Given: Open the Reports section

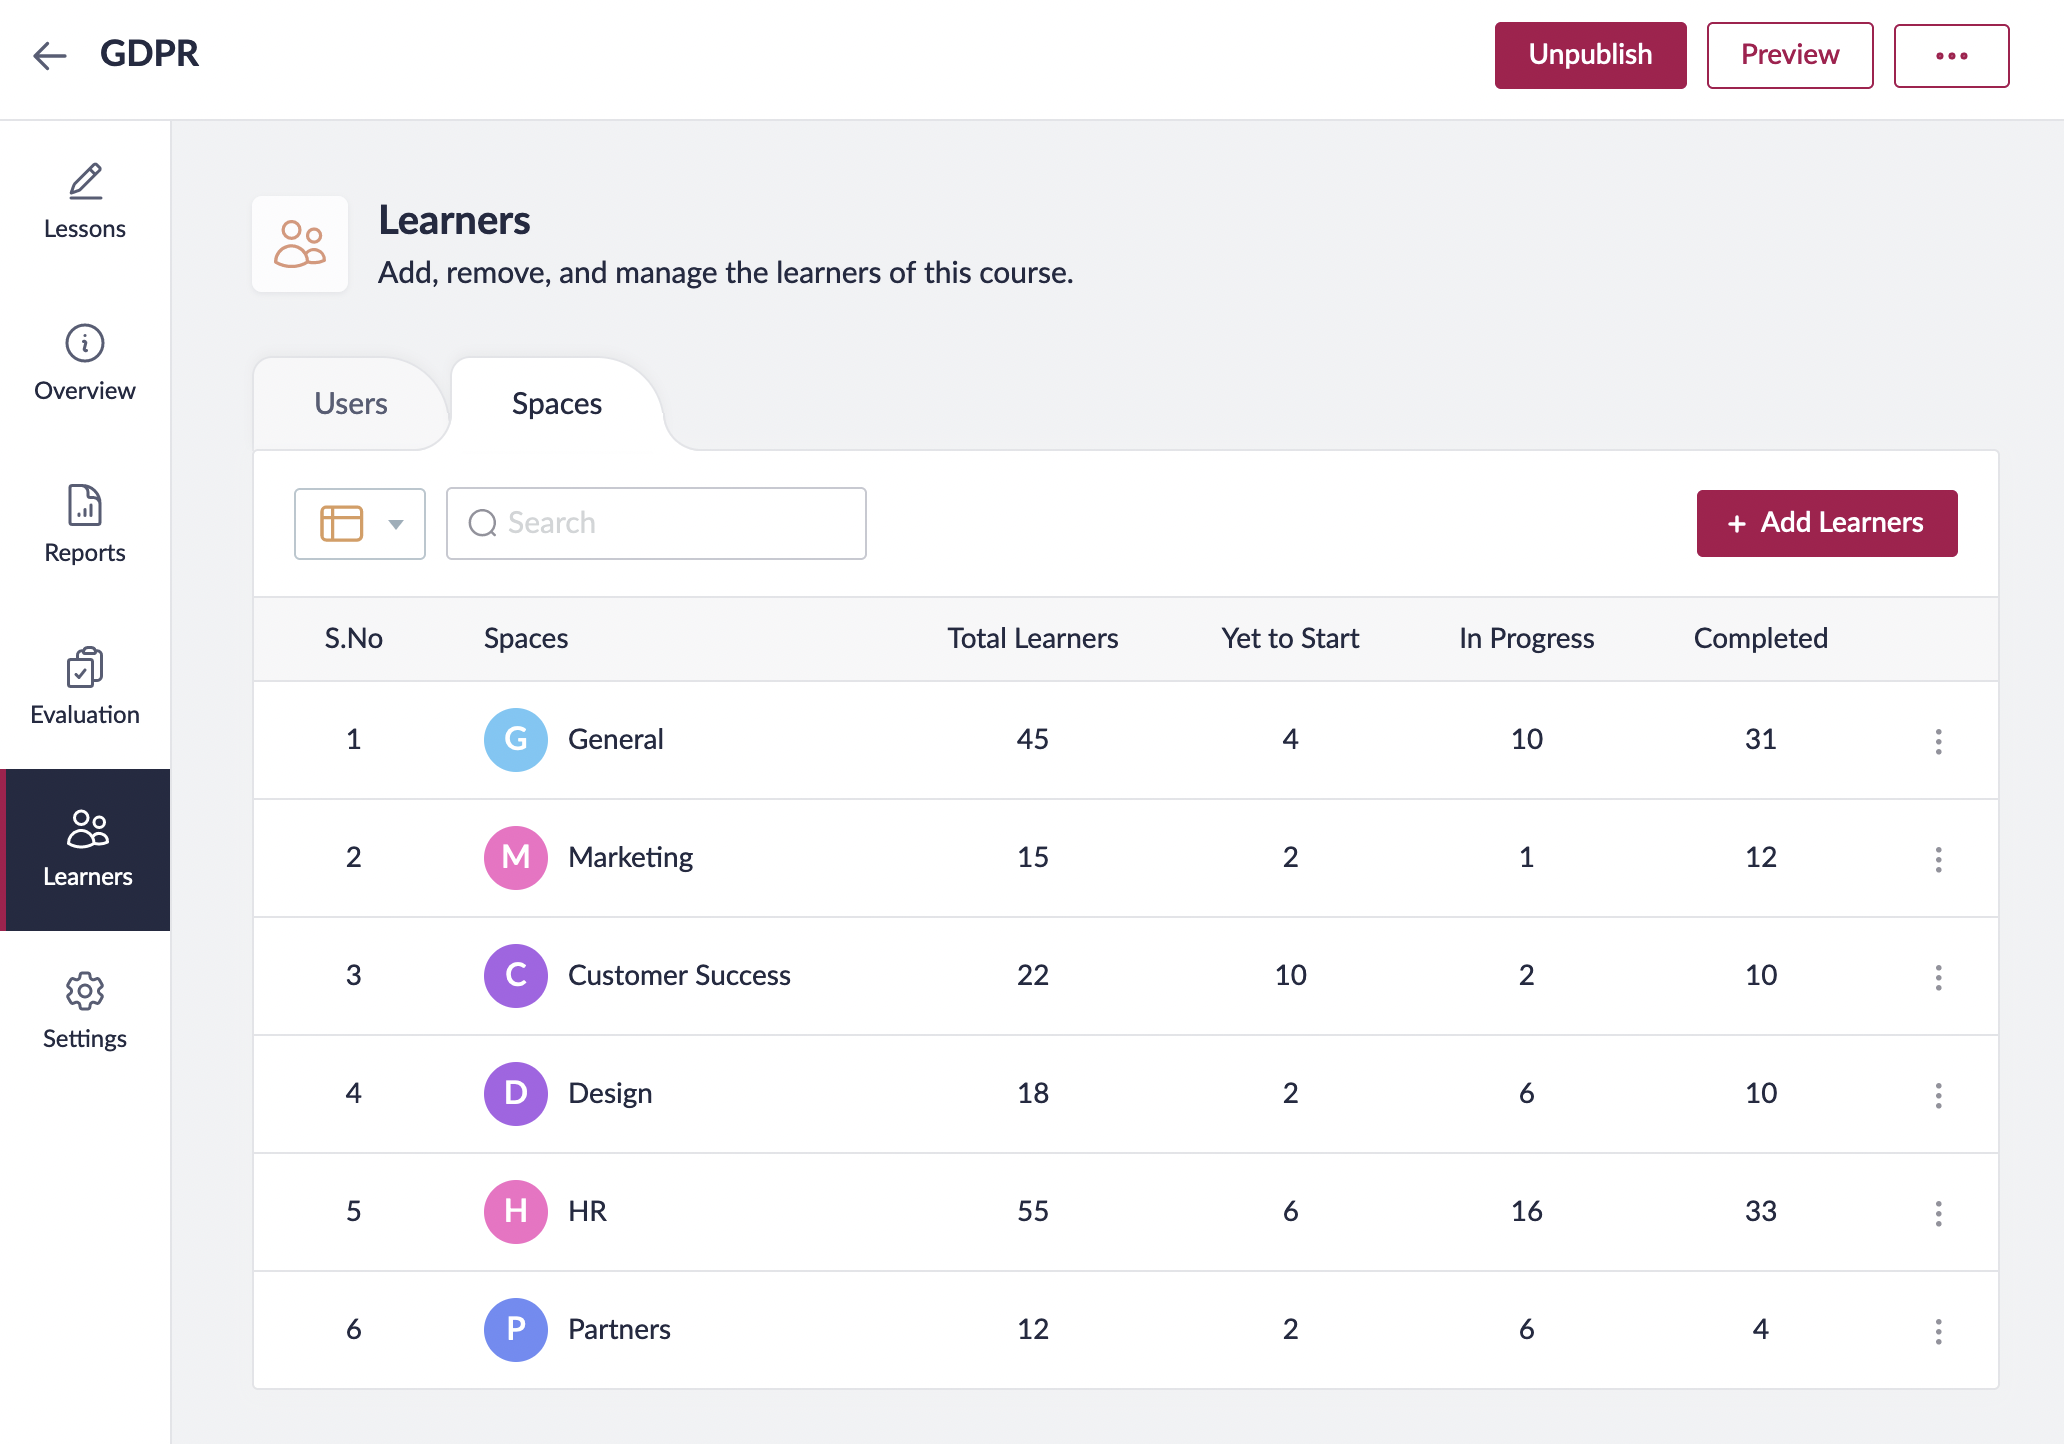Looking at the screenshot, I should pos(85,525).
